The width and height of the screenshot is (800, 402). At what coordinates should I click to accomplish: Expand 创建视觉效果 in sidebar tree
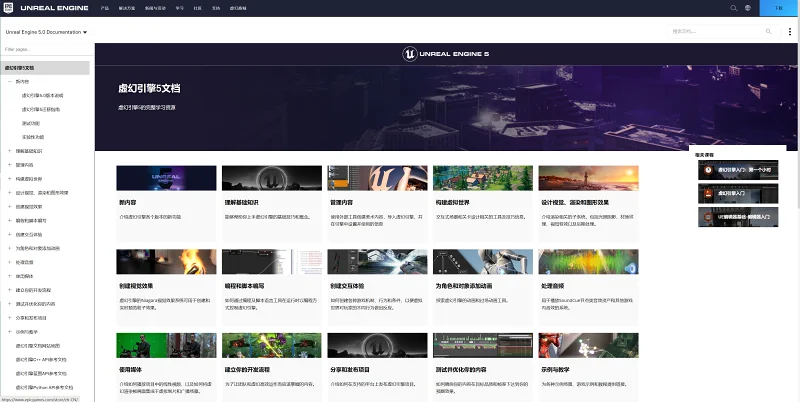(x=10, y=207)
